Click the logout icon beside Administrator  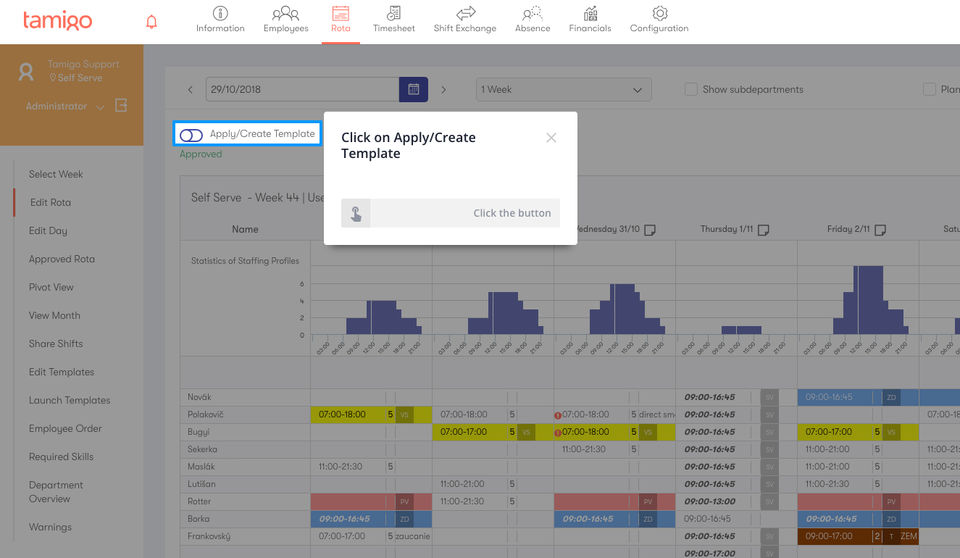point(121,105)
